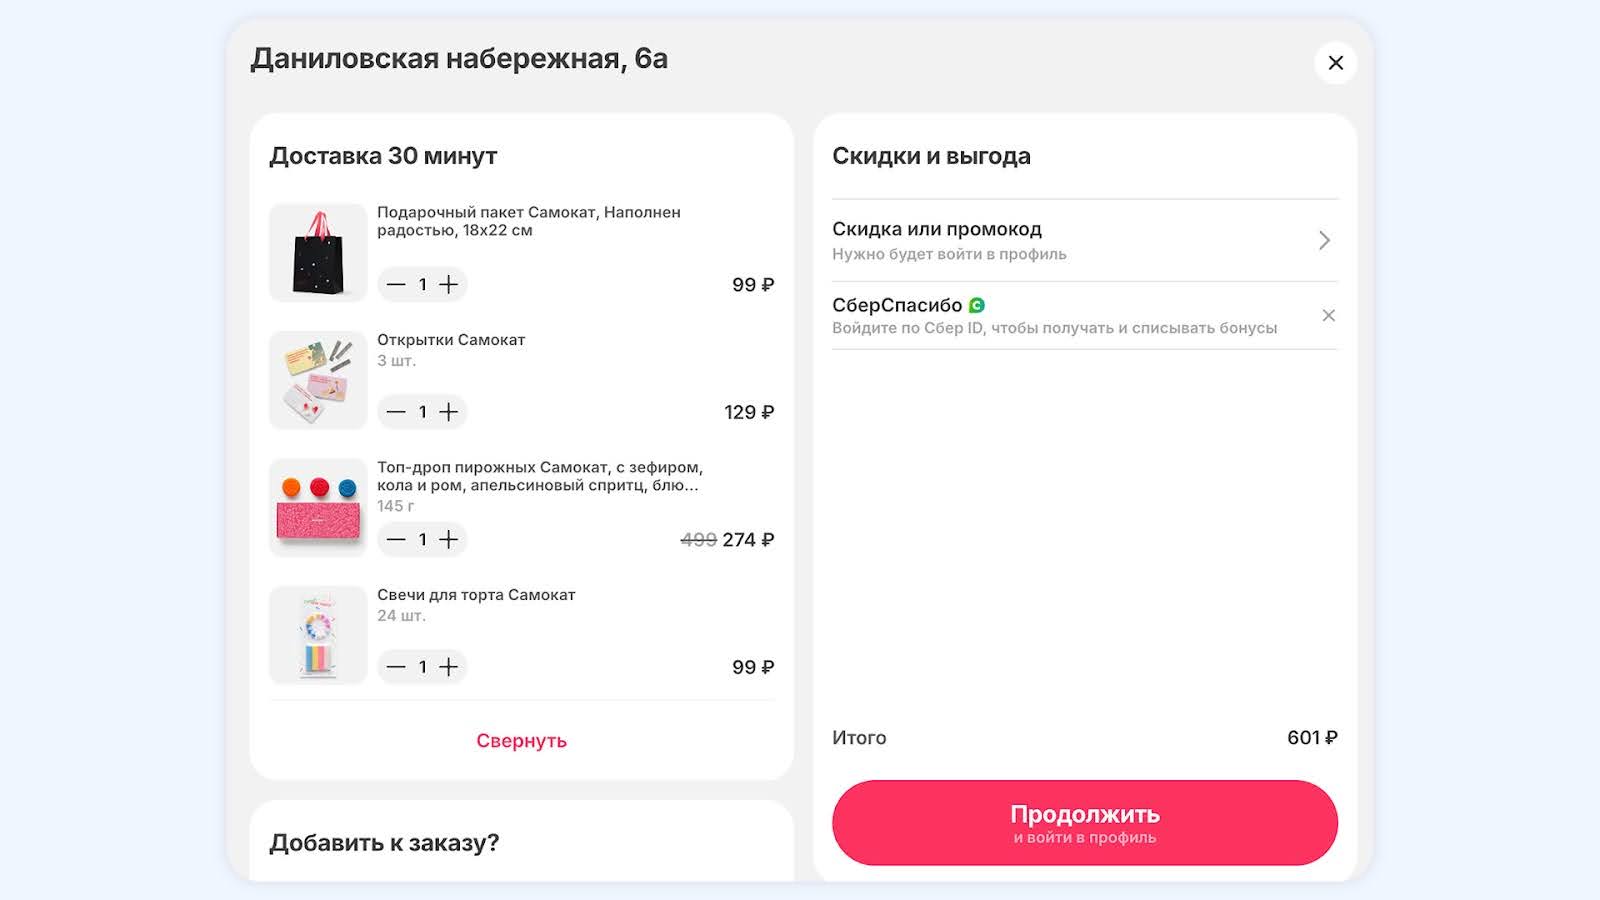1600x900 pixels.
Task: Increase gift bag quantity with plus
Action: tap(449, 285)
